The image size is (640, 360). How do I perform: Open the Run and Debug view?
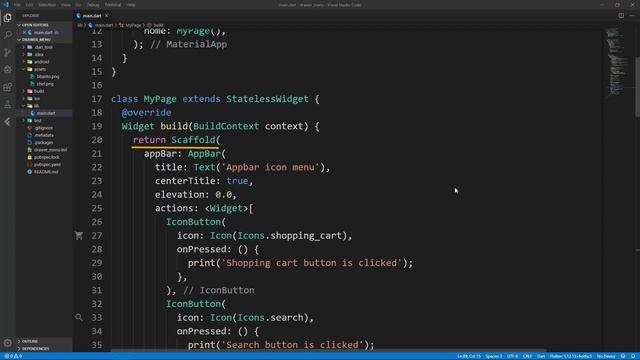pos(7,69)
